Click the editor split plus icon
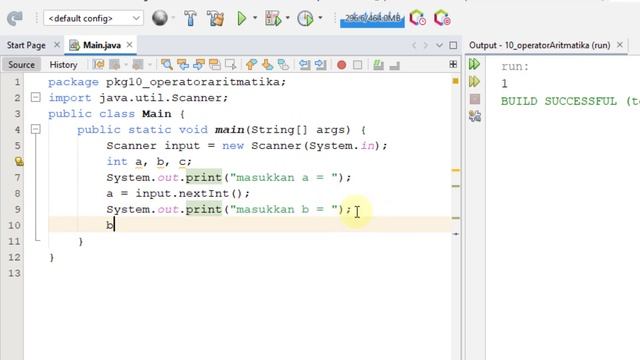 (453, 64)
